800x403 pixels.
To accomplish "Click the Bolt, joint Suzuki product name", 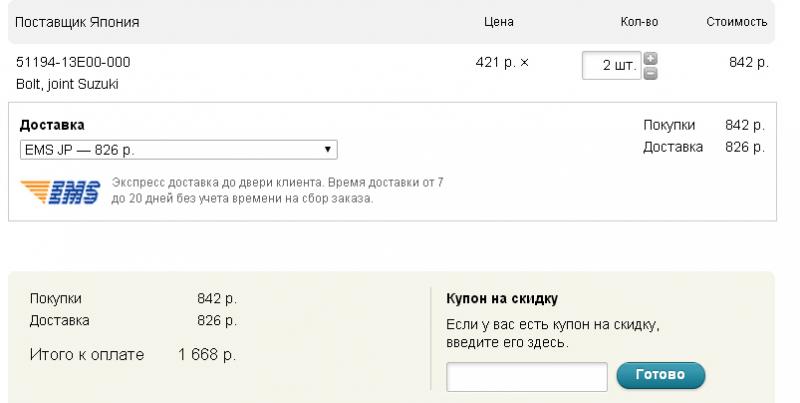I will click(x=67, y=84).
